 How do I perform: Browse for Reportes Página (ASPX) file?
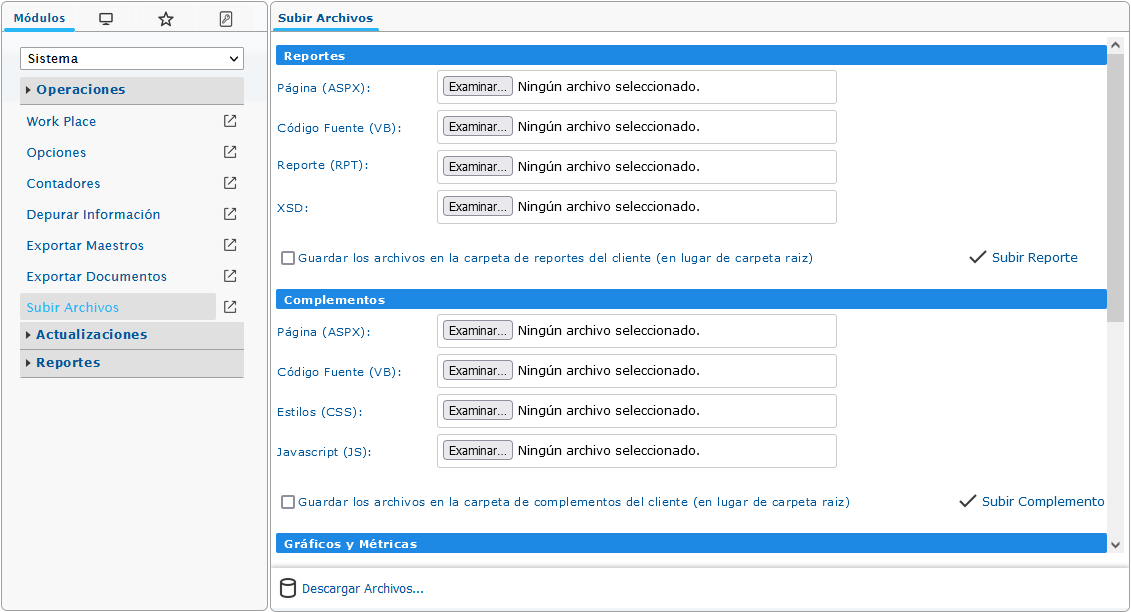pyautogui.click(x=478, y=87)
